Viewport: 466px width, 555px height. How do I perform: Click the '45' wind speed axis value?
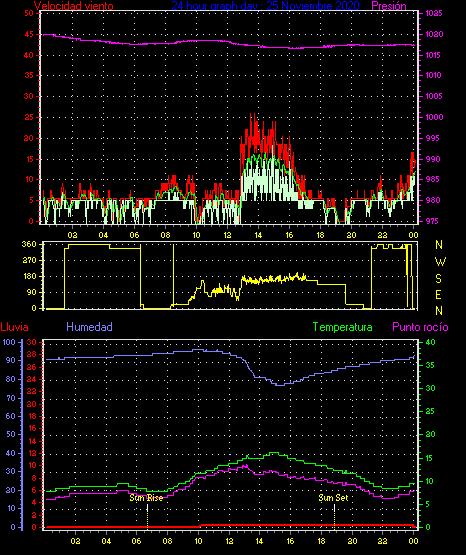29,34
